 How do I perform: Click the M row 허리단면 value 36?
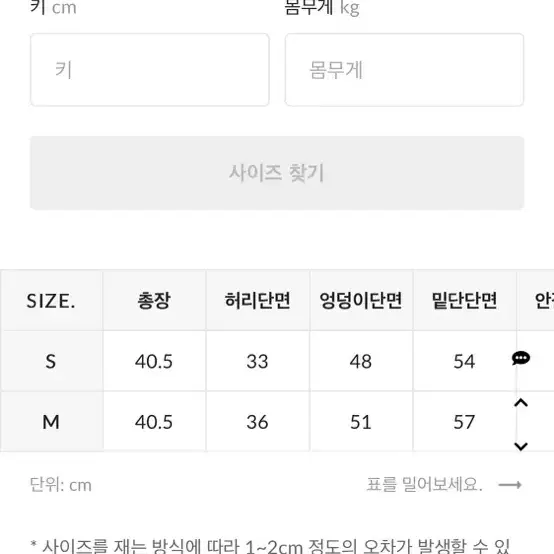tap(257, 422)
